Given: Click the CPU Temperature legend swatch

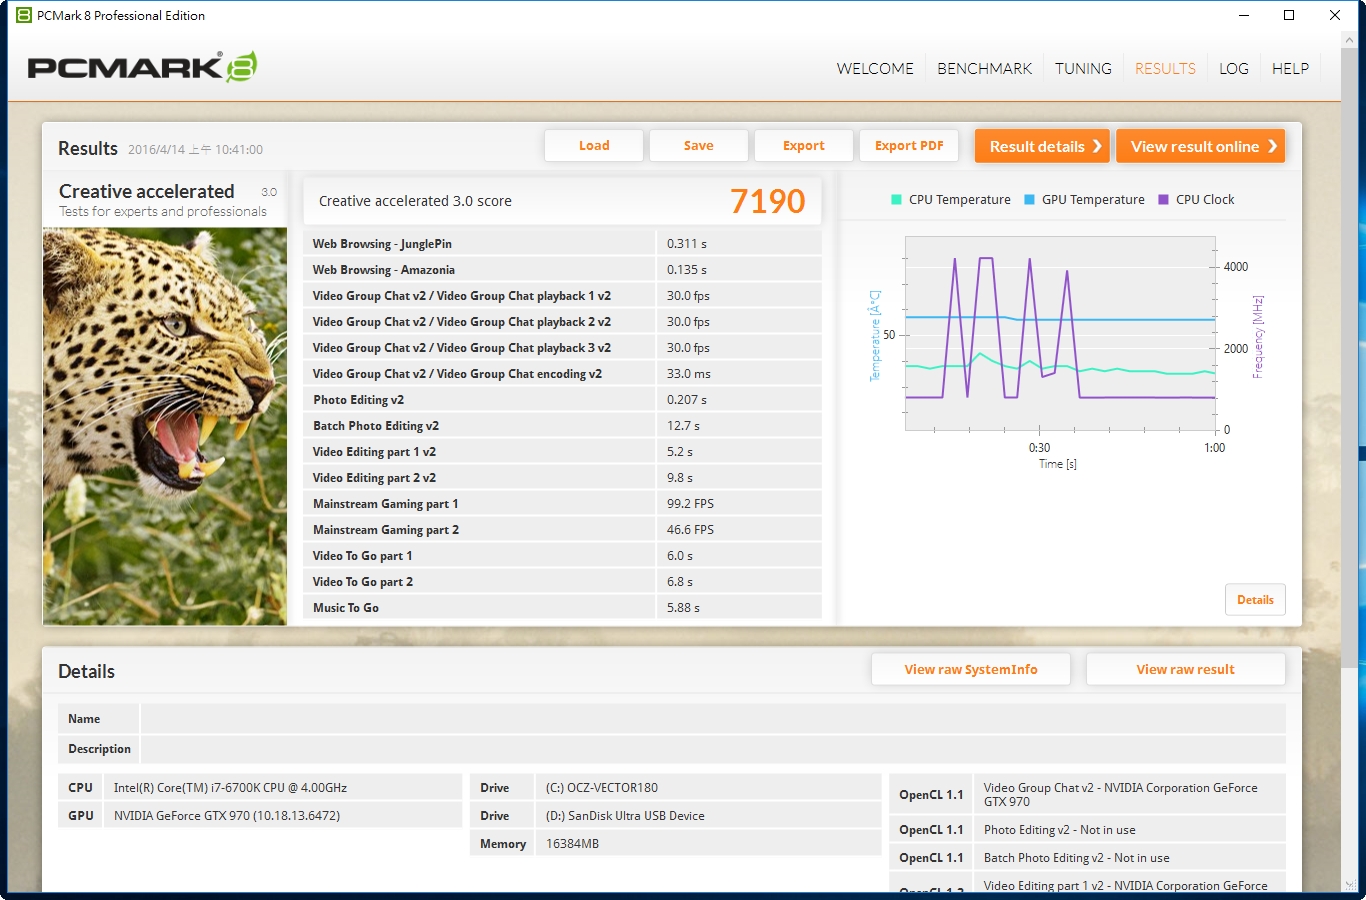Looking at the screenshot, I should click(896, 200).
